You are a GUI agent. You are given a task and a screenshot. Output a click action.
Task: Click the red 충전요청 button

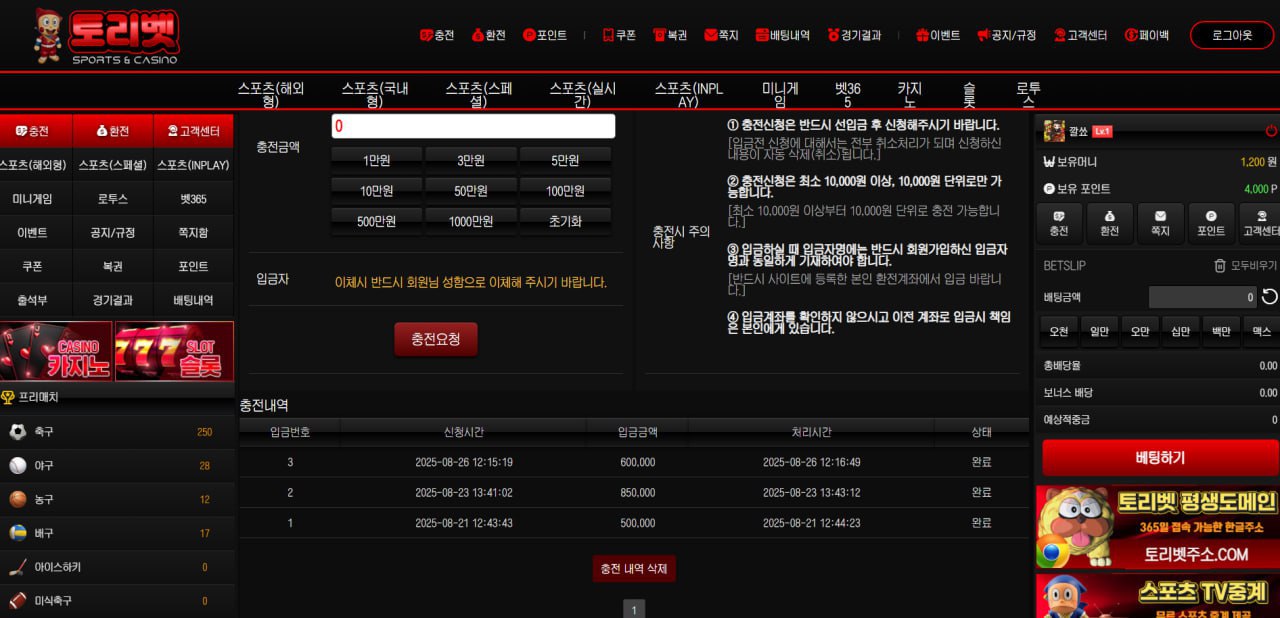pyautogui.click(x=436, y=339)
